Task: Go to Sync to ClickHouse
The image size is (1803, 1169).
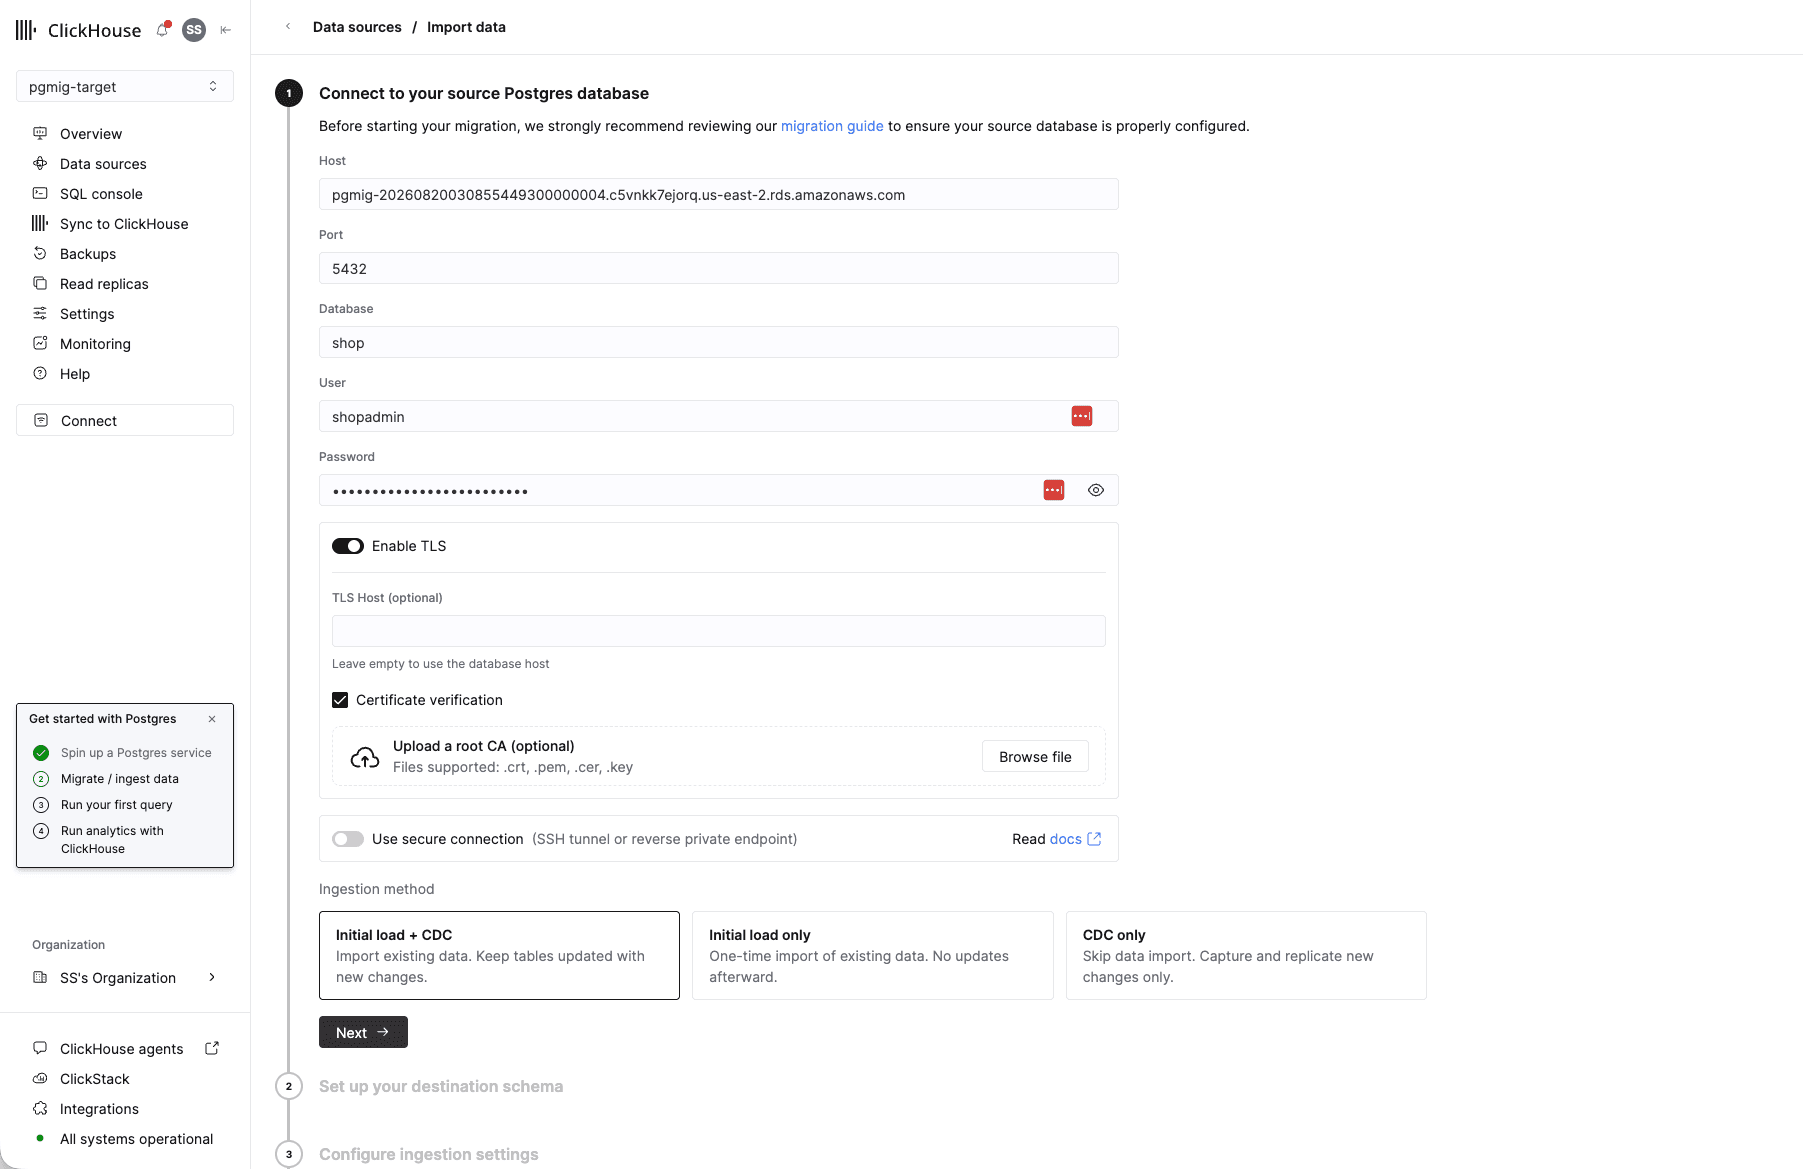Action: [125, 224]
